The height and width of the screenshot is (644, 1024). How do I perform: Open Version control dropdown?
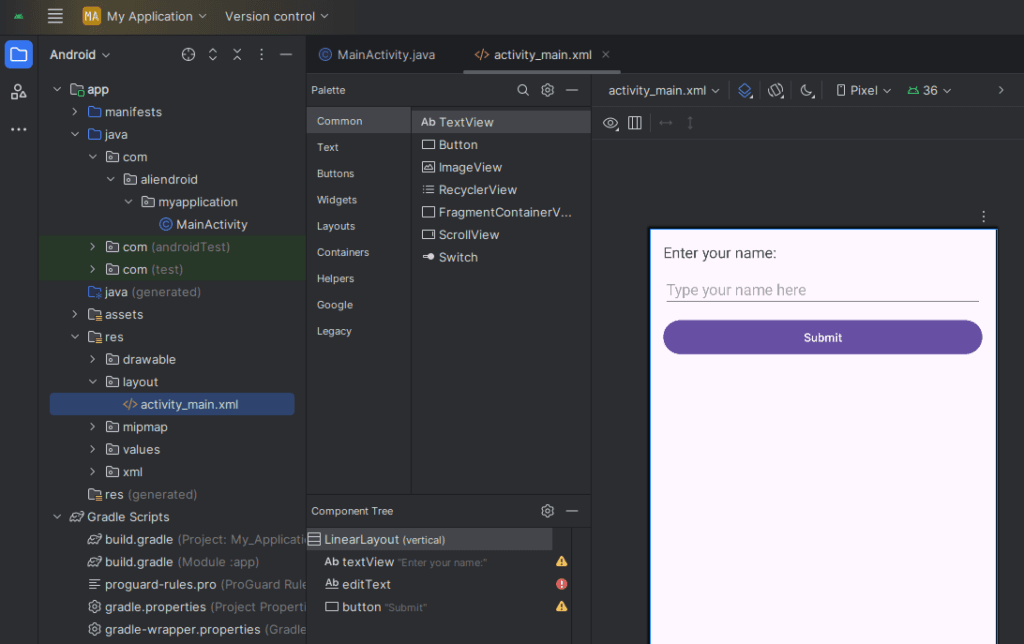(x=276, y=16)
